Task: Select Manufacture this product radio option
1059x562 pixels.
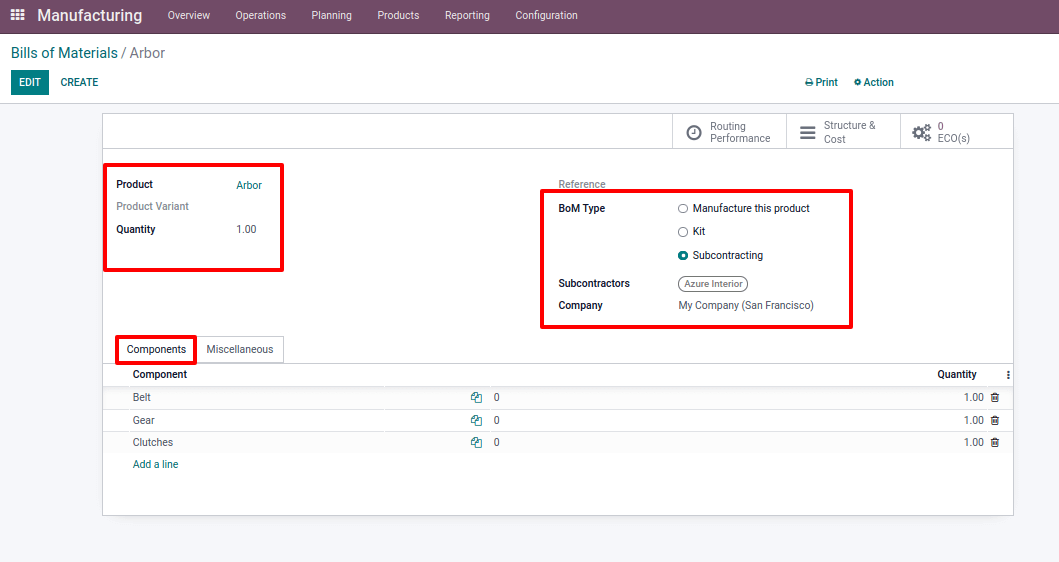Action: coord(683,209)
